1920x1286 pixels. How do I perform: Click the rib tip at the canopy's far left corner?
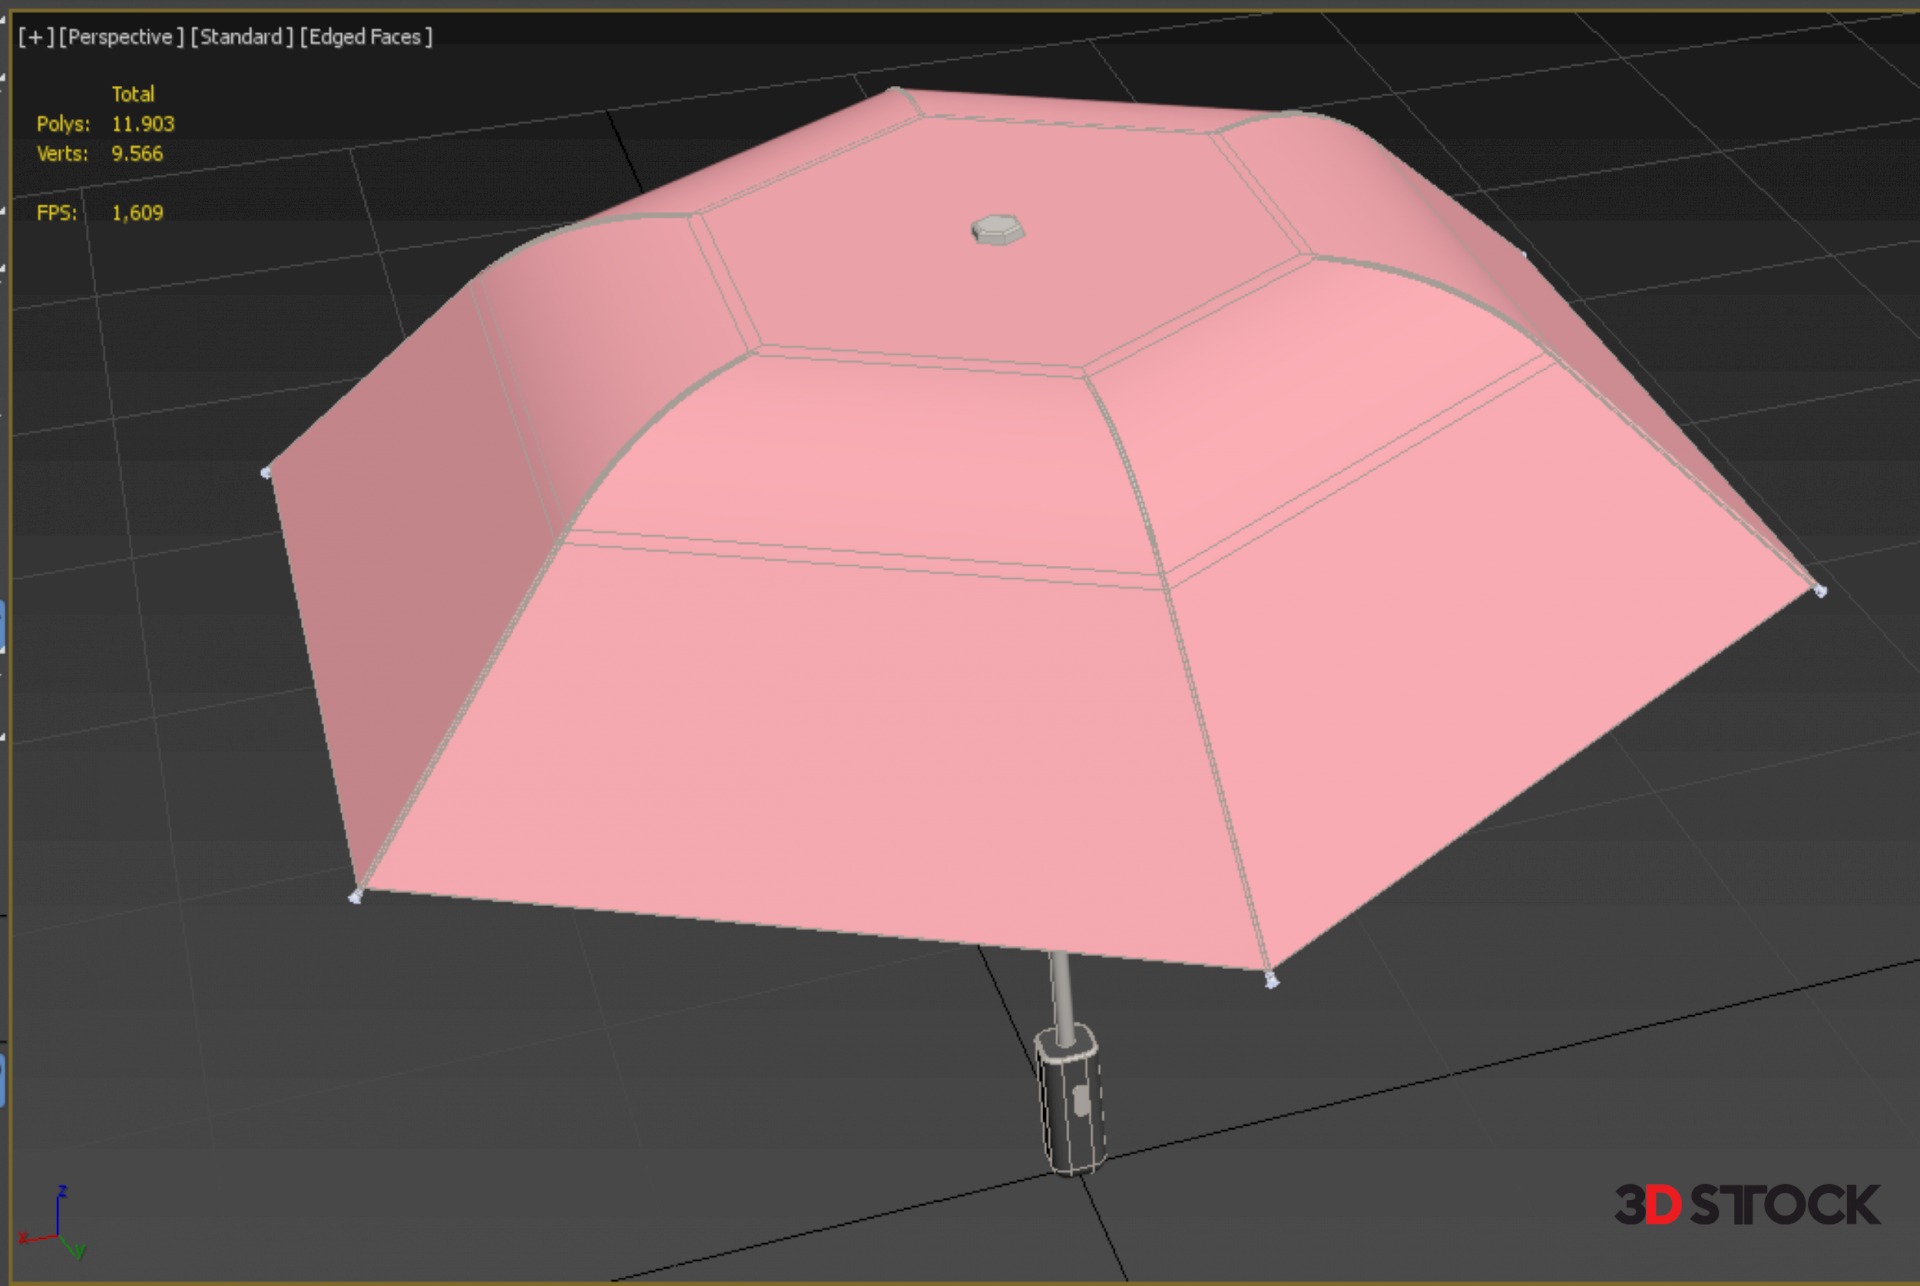point(266,472)
